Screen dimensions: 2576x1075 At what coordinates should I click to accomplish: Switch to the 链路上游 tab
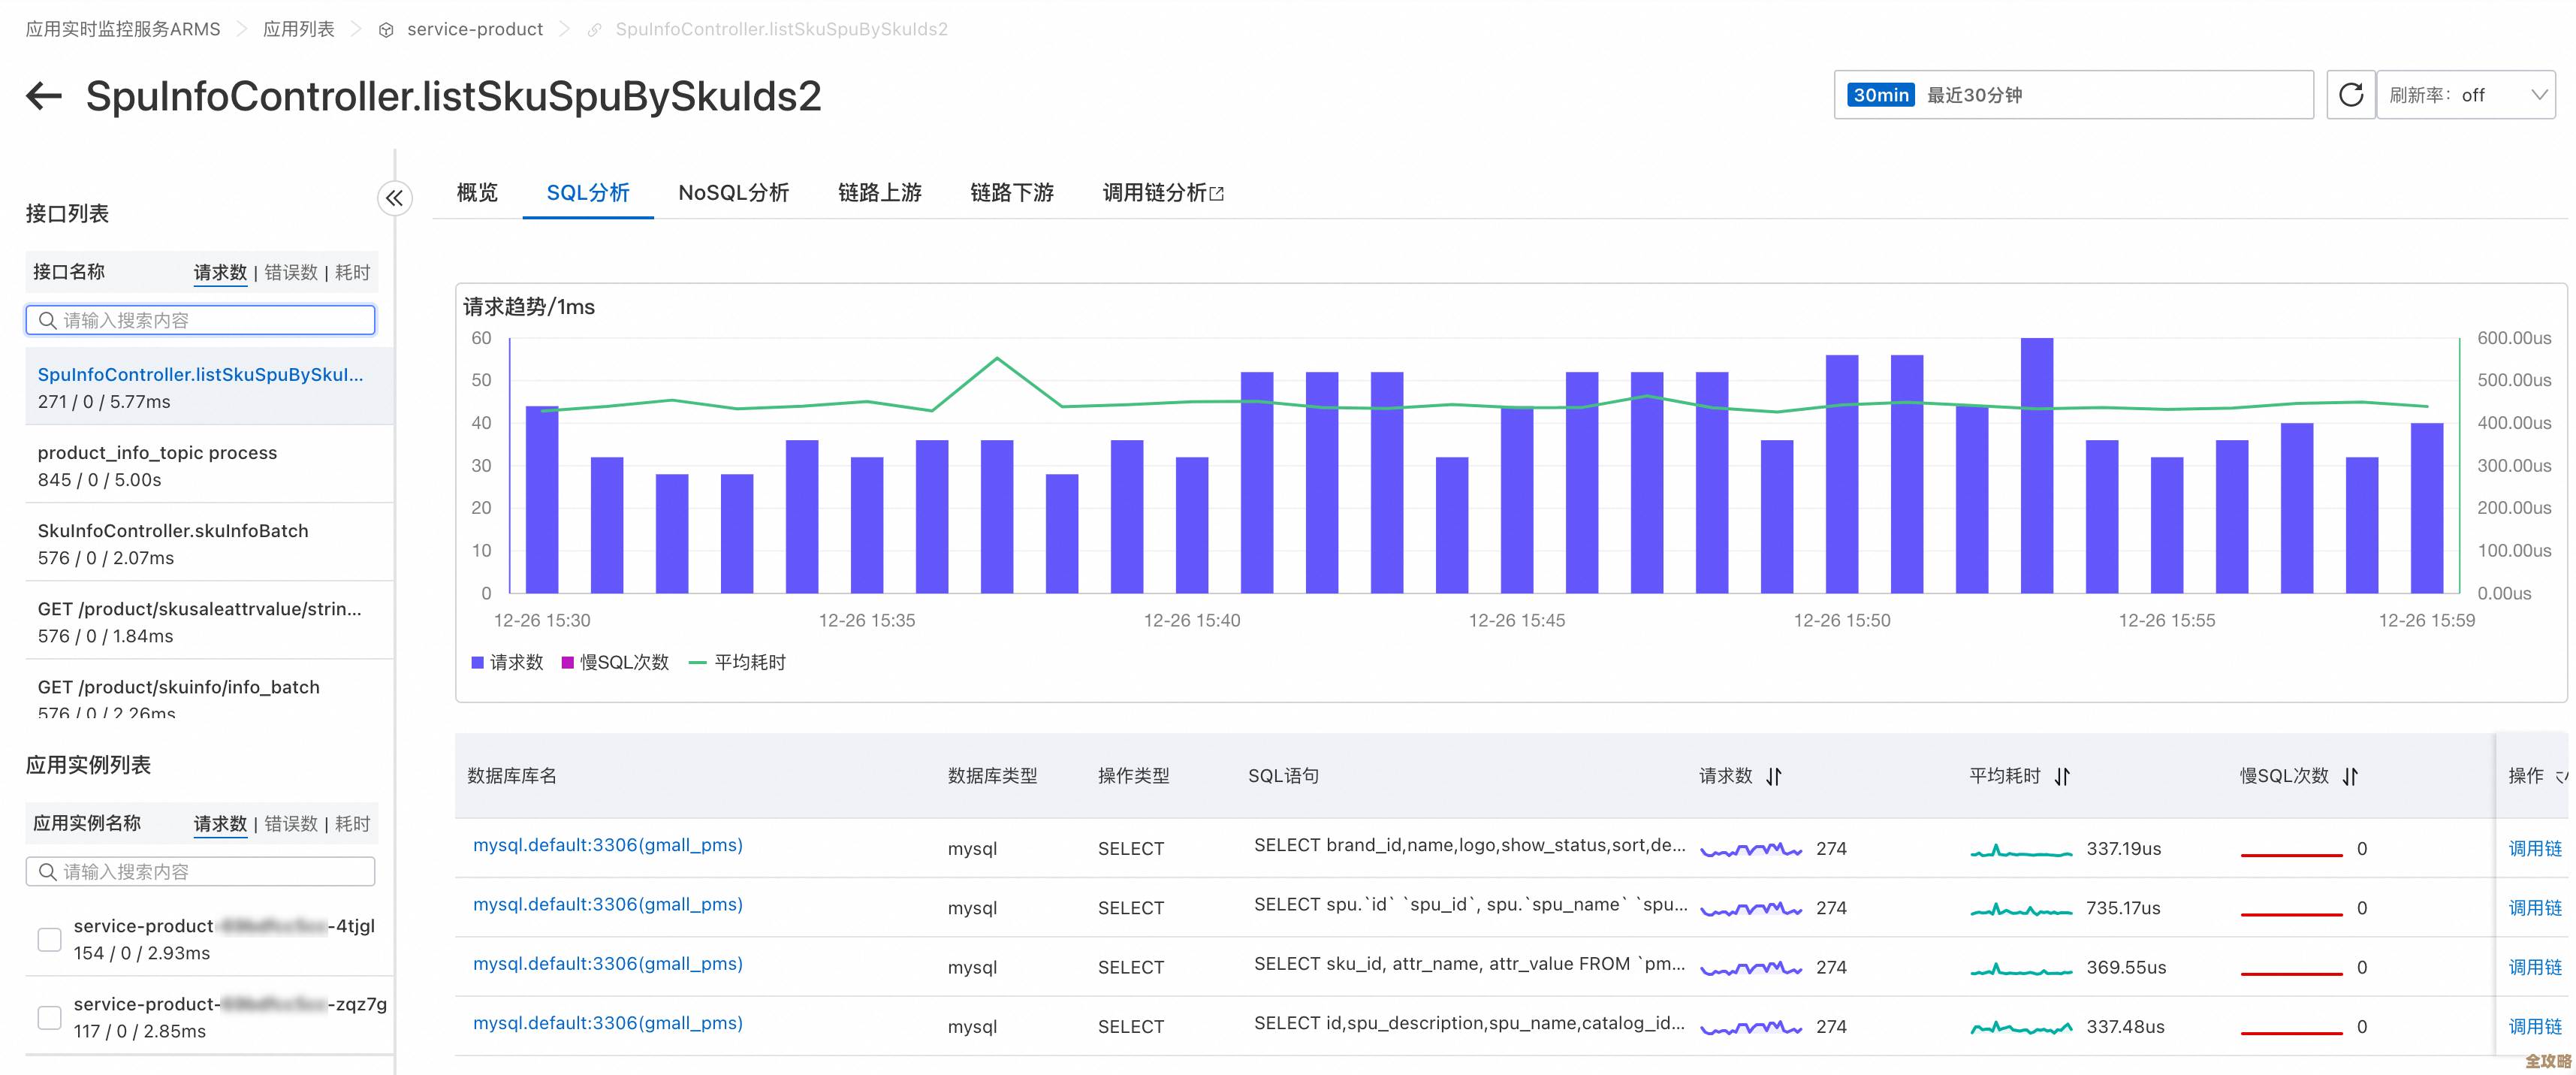point(878,192)
